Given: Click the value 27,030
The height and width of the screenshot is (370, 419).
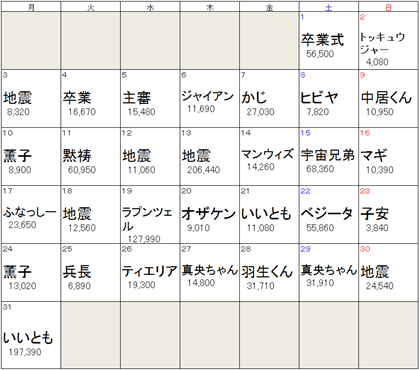Looking at the screenshot, I should (261, 112).
